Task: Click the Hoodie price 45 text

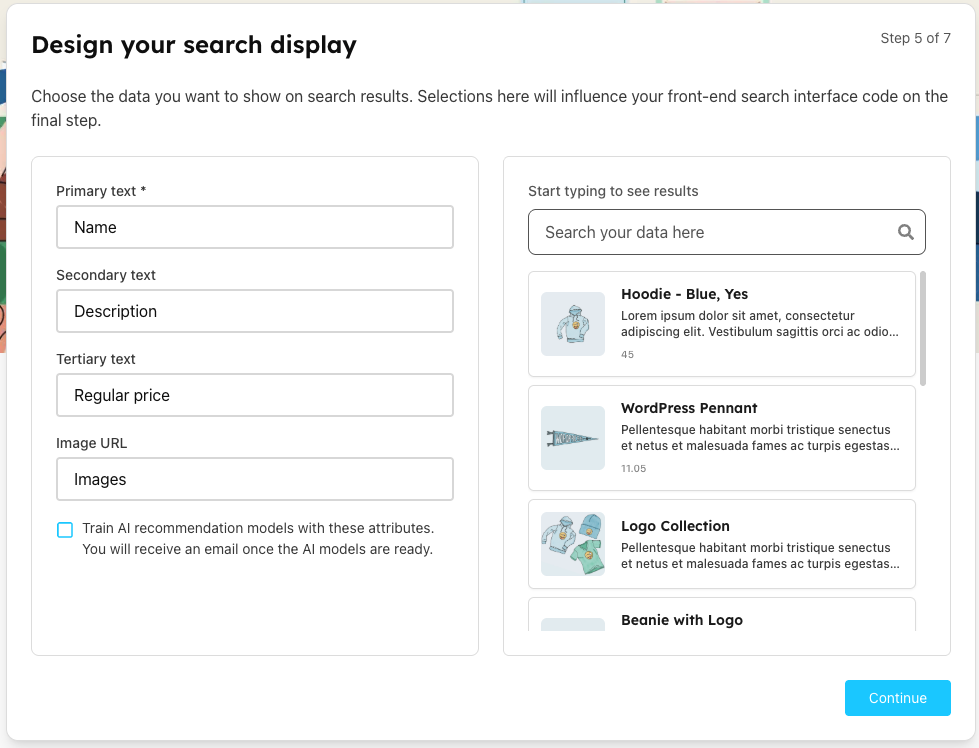Action: [x=627, y=354]
